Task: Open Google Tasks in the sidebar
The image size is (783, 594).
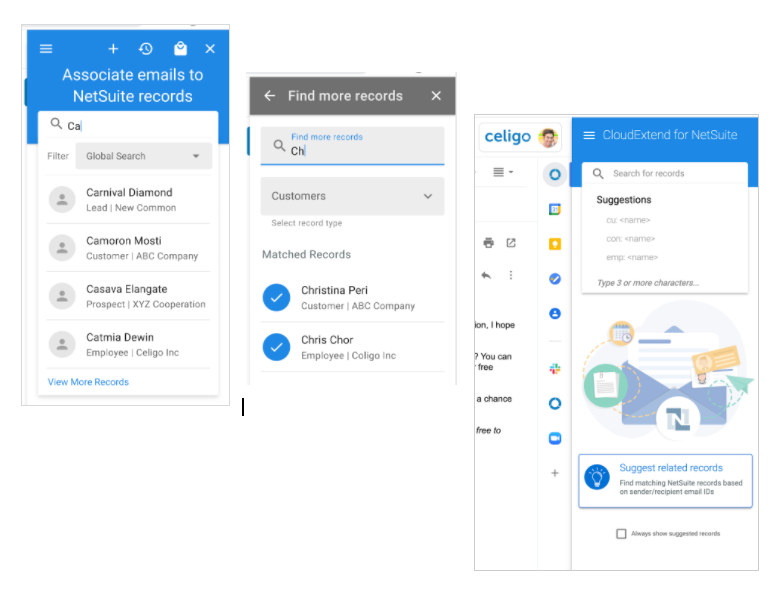Action: point(555,279)
